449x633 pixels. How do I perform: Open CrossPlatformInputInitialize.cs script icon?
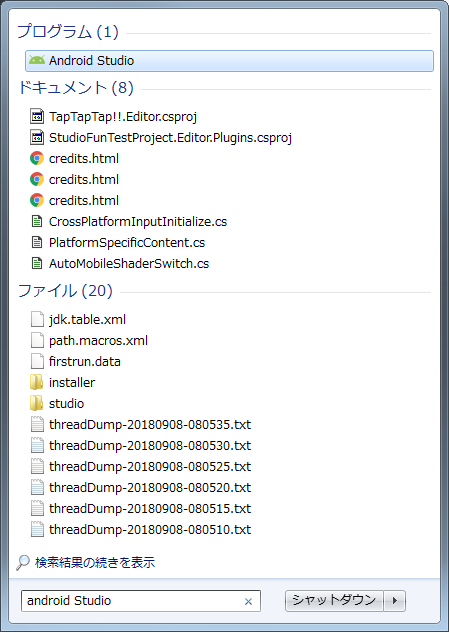click(37, 221)
